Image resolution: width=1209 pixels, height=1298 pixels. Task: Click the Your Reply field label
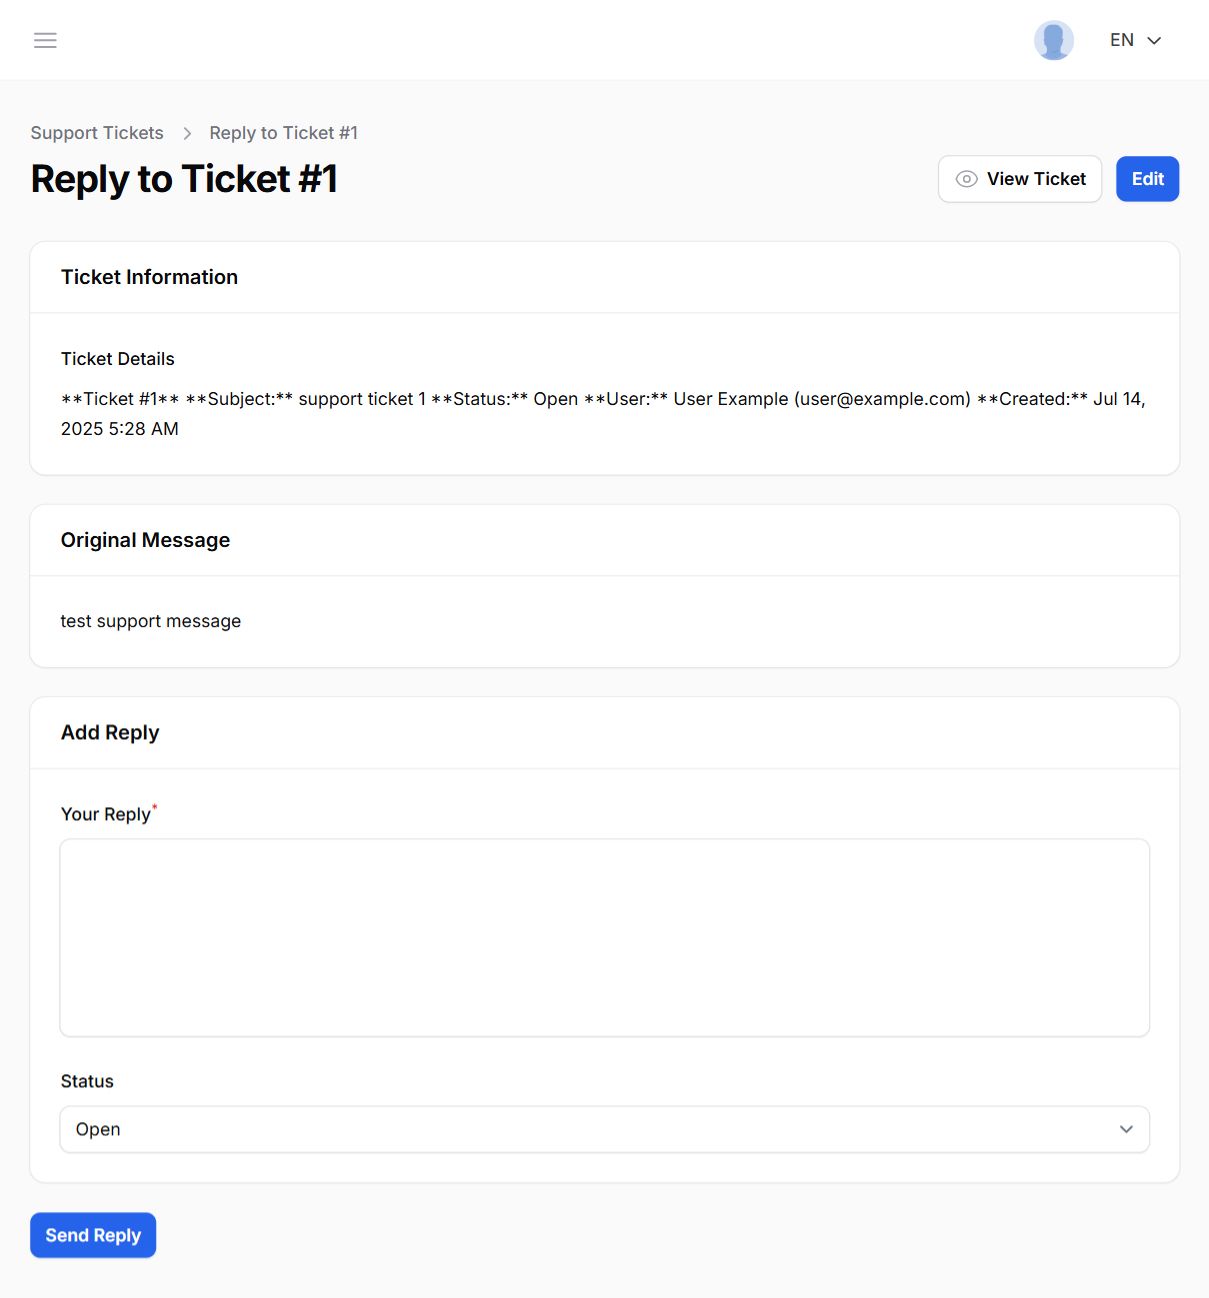[106, 814]
